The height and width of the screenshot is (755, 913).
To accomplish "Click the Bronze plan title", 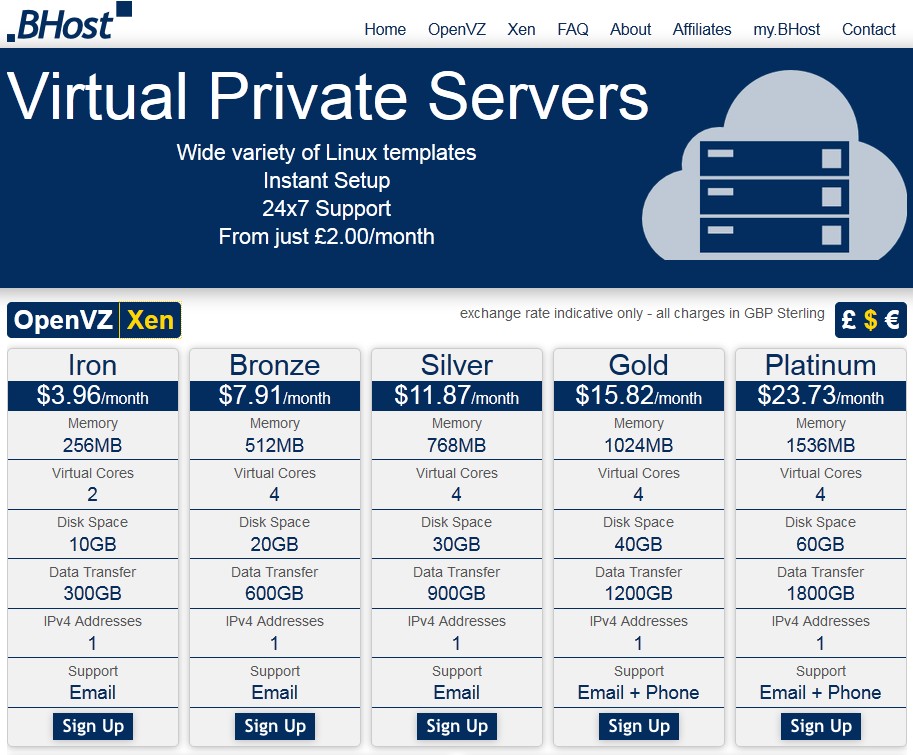I will pos(275,365).
